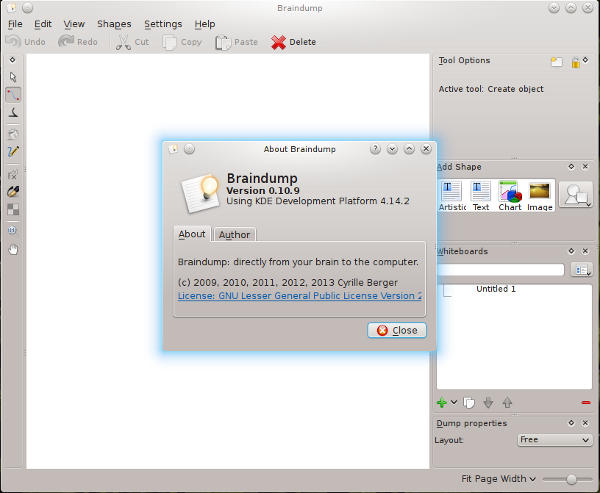Switch to the About tab

coord(192,234)
